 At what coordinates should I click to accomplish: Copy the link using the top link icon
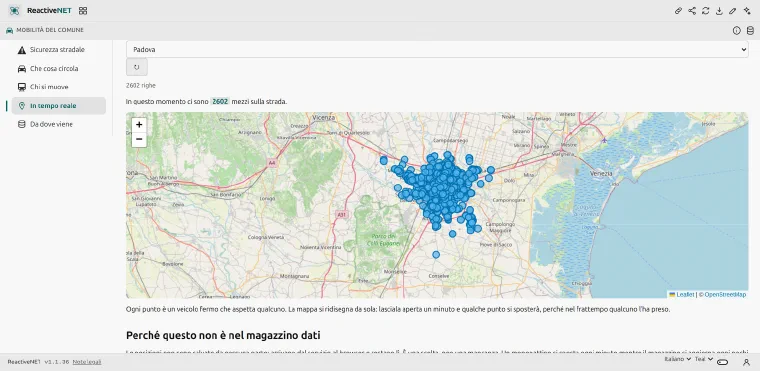pos(679,11)
